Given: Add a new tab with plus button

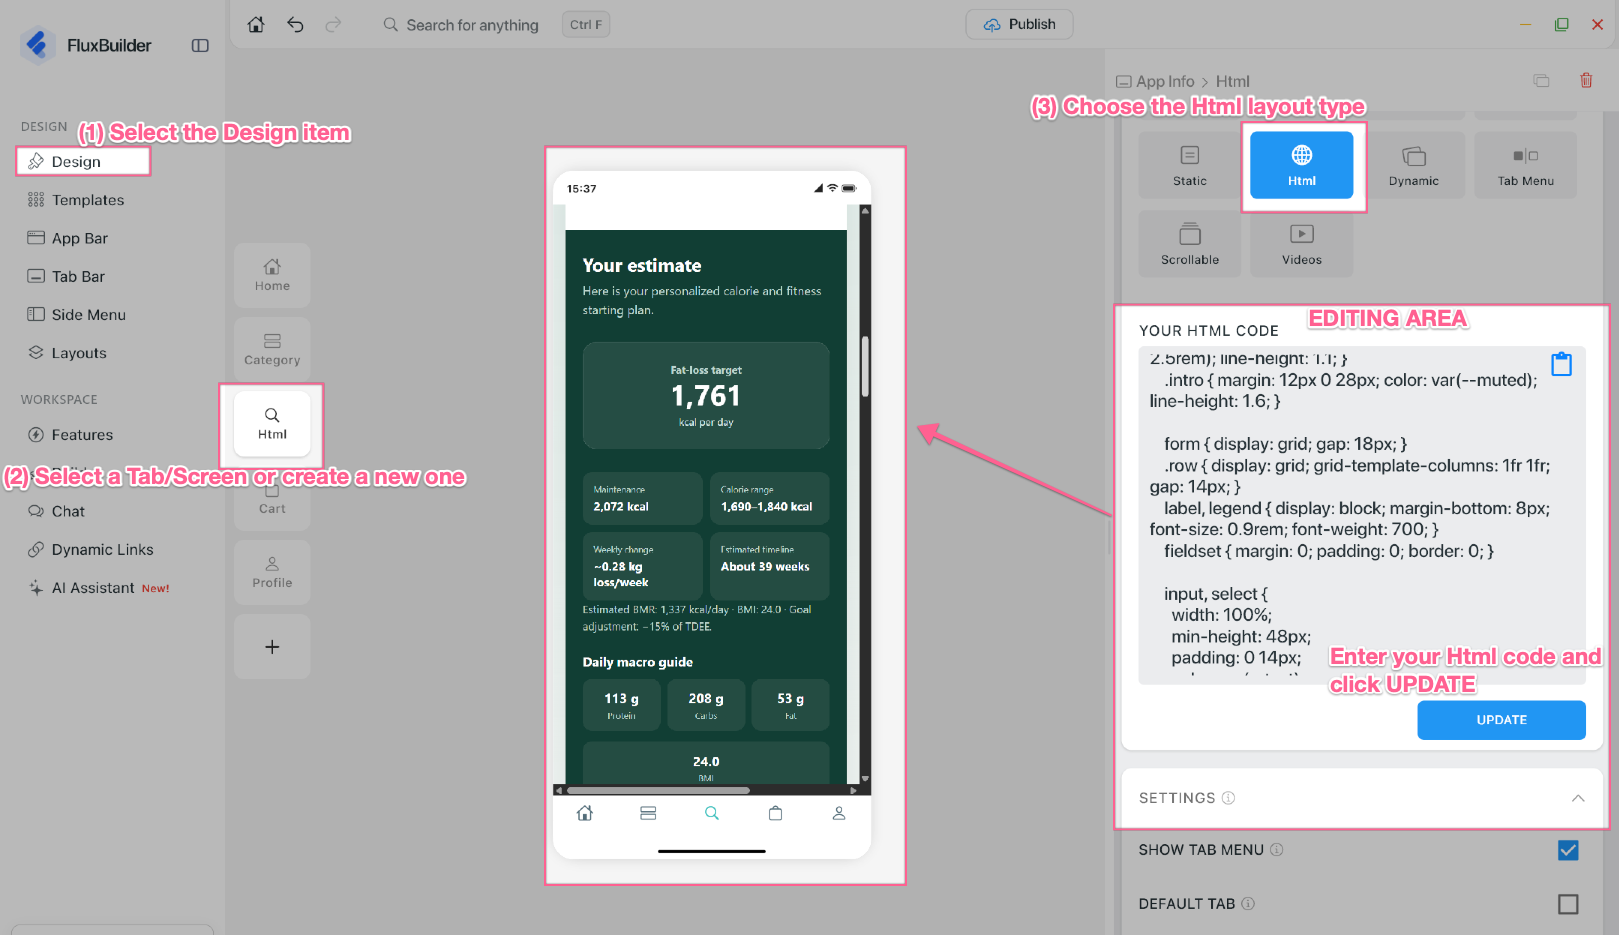Looking at the screenshot, I should coord(272,647).
